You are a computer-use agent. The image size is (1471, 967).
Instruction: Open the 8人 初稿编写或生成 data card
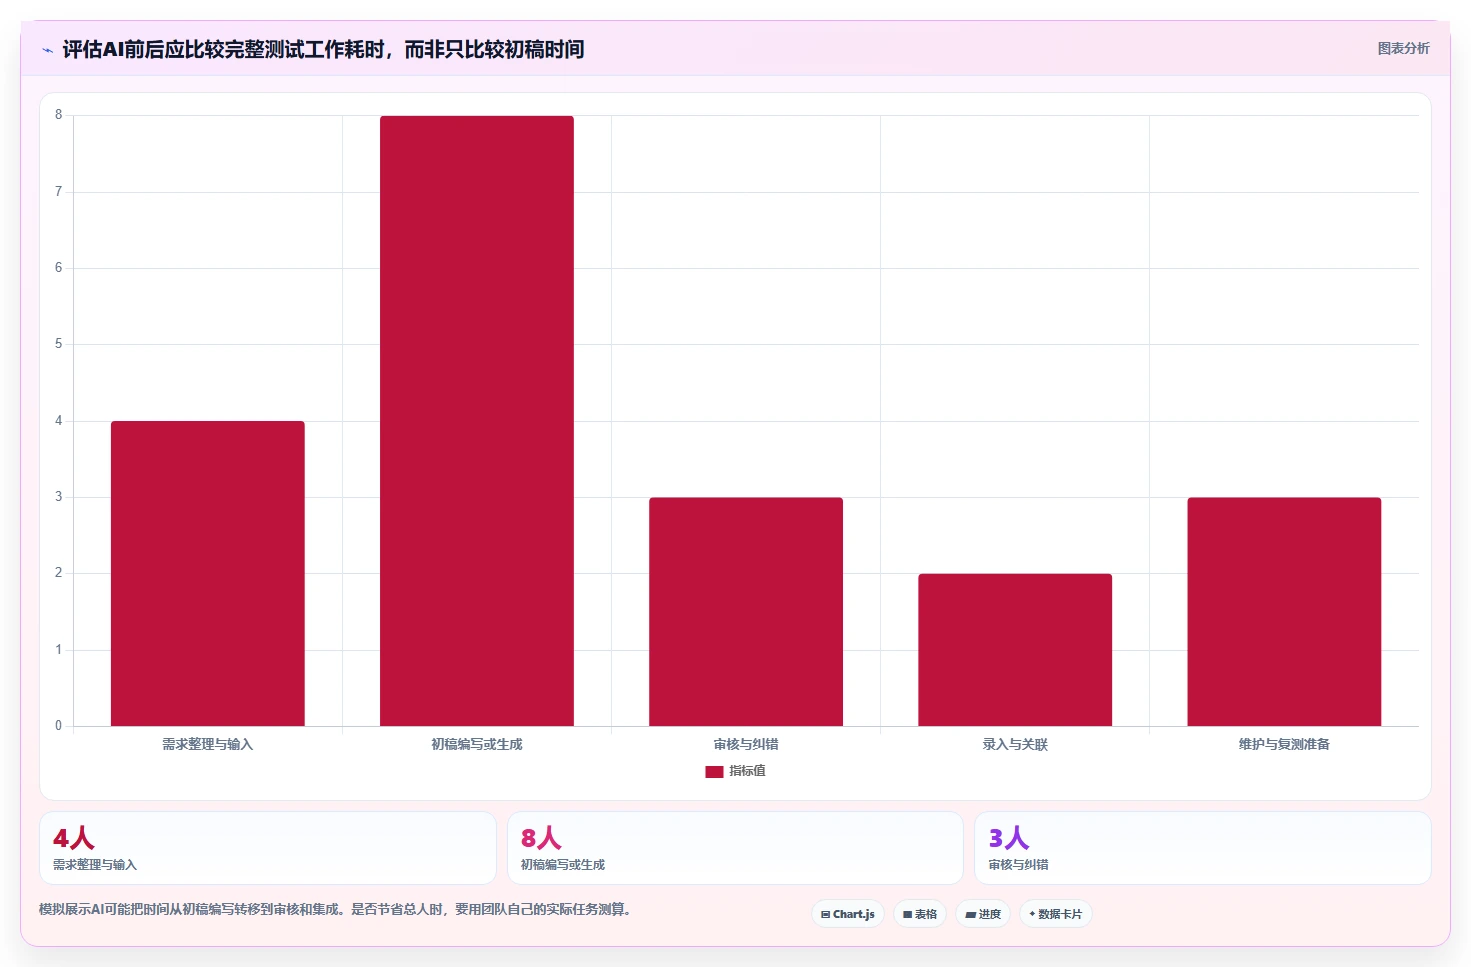tap(735, 848)
